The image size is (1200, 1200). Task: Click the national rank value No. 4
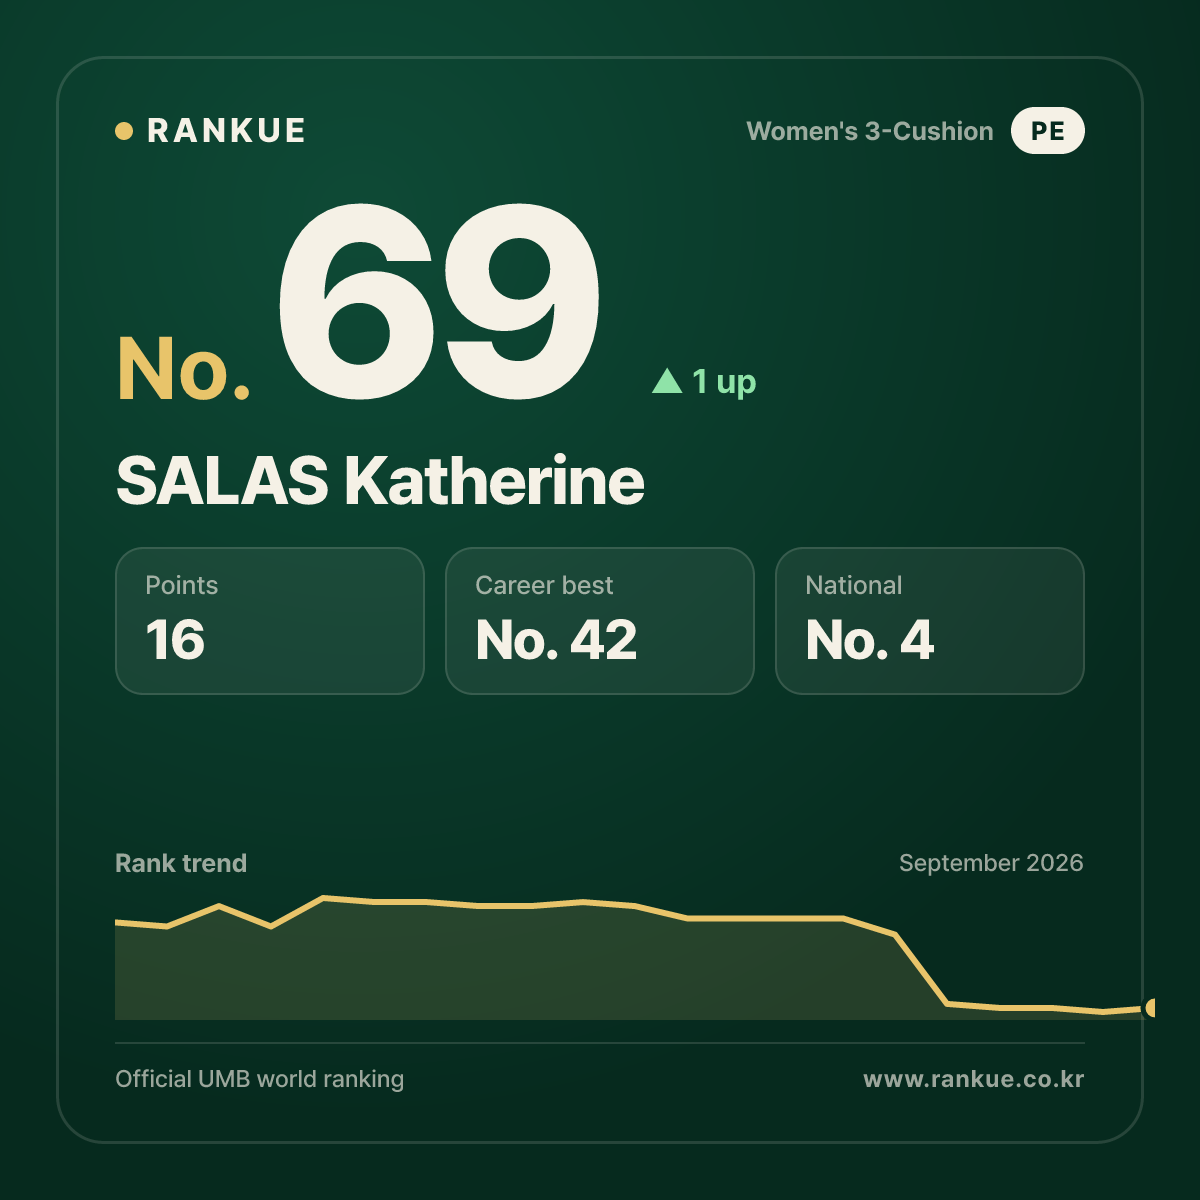point(870,640)
